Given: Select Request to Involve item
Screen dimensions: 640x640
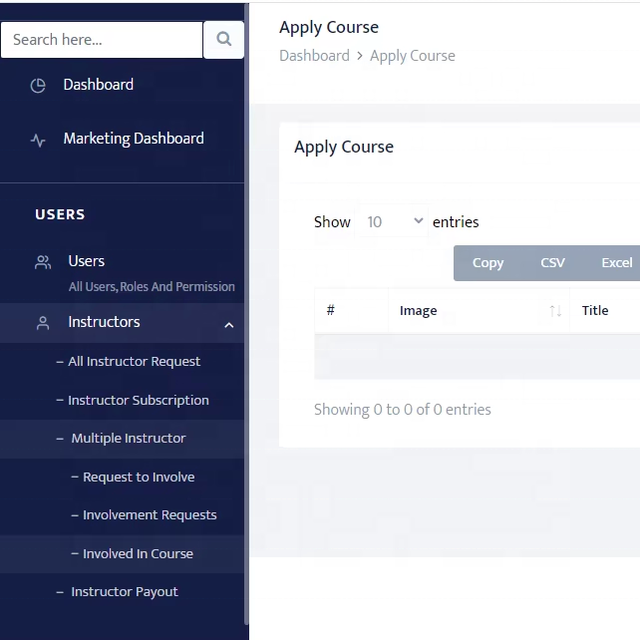Looking at the screenshot, I should (x=138, y=477).
